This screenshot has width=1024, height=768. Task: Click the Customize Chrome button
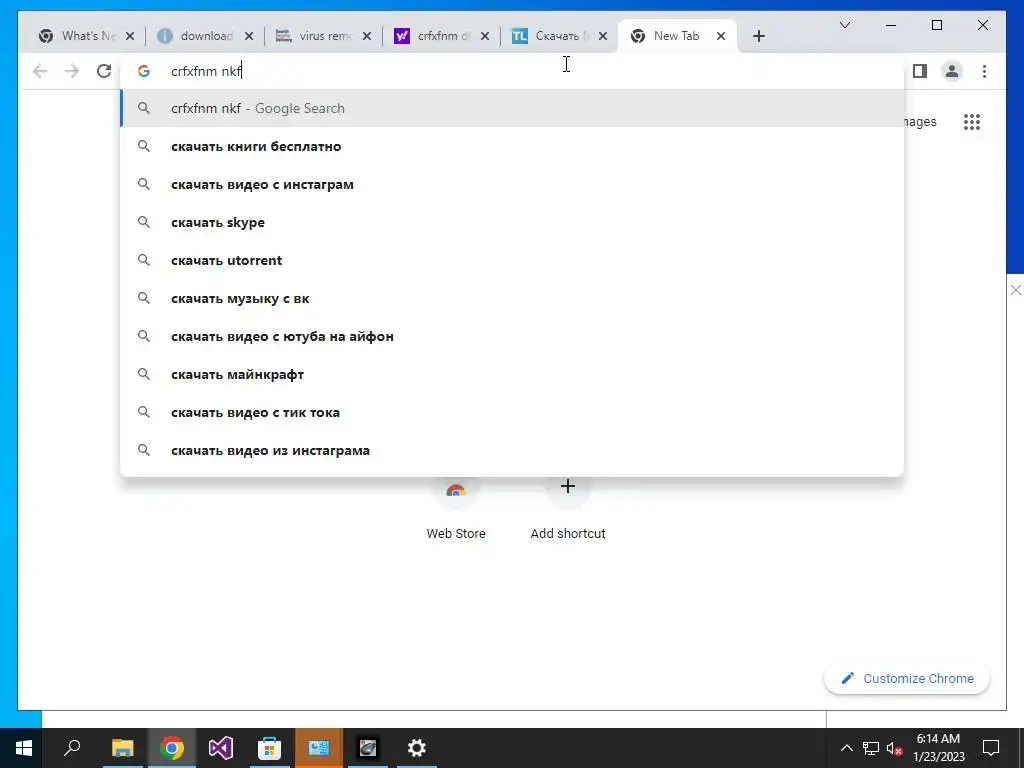tap(906, 679)
